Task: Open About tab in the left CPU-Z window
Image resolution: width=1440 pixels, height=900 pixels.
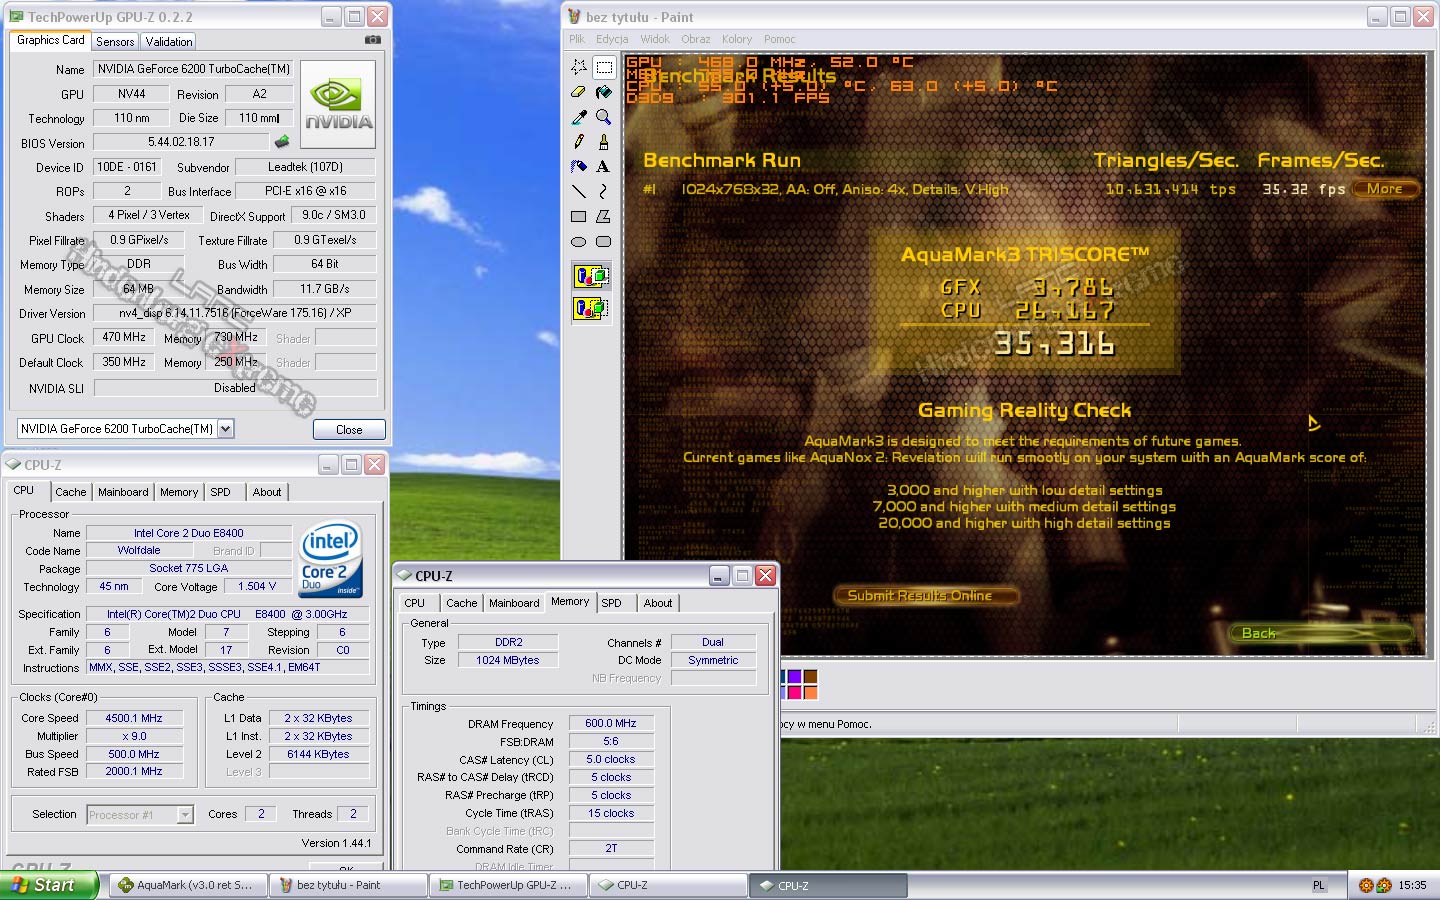Action: pyautogui.click(x=266, y=492)
